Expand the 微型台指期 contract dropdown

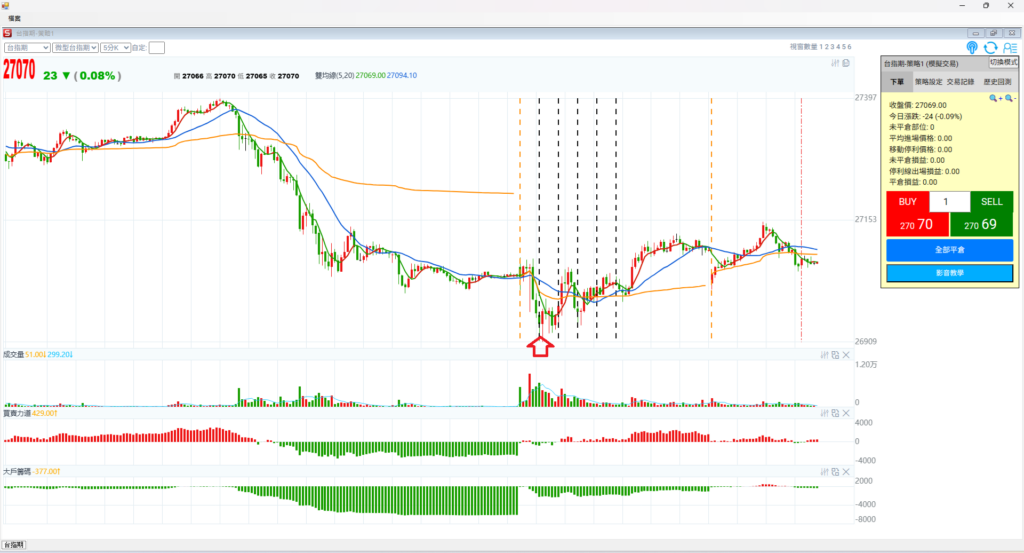point(75,47)
